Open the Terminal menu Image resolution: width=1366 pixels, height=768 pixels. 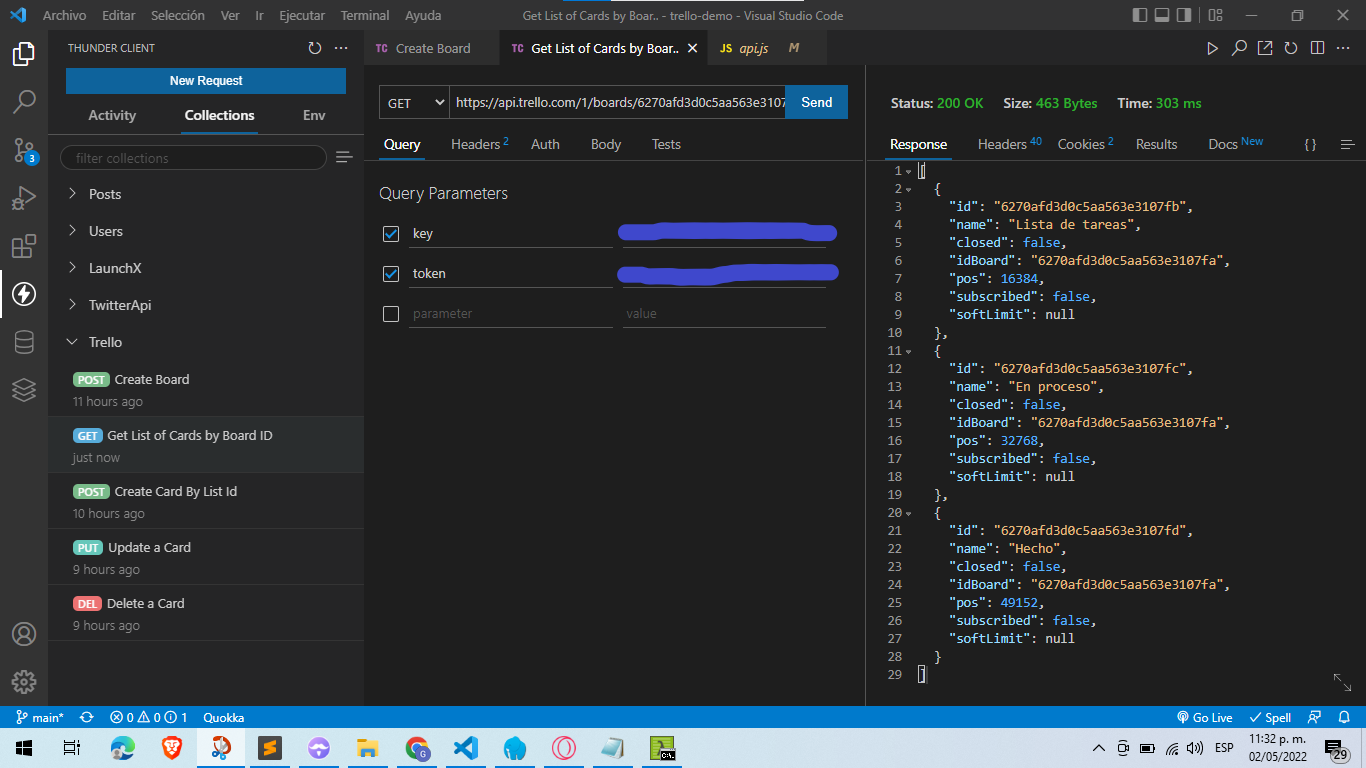point(364,16)
